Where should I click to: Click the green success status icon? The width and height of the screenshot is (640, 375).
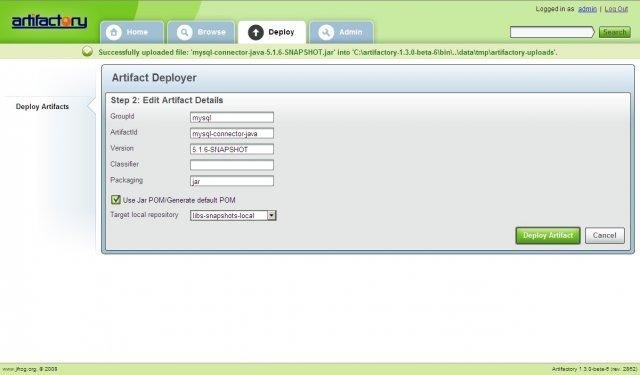tap(87, 51)
